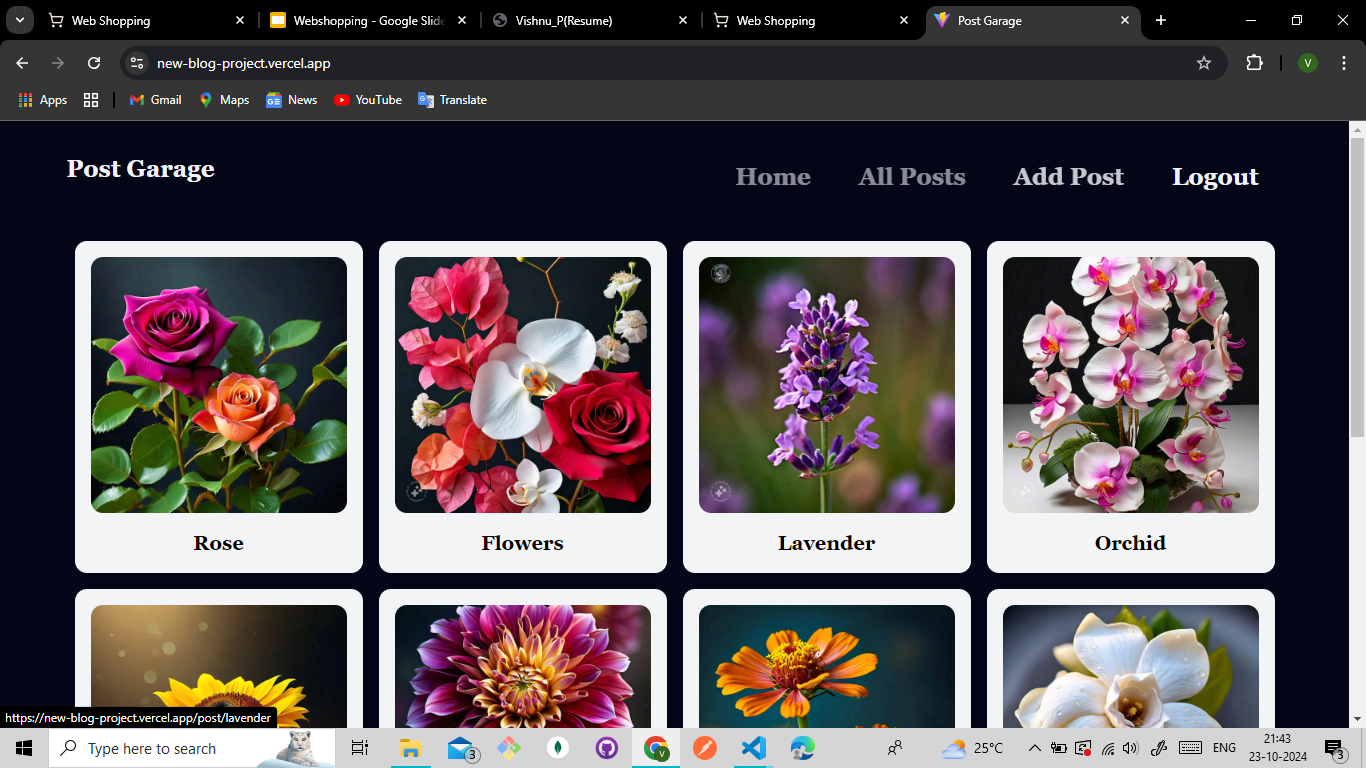Show hidden system tray icons

coord(1035,748)
